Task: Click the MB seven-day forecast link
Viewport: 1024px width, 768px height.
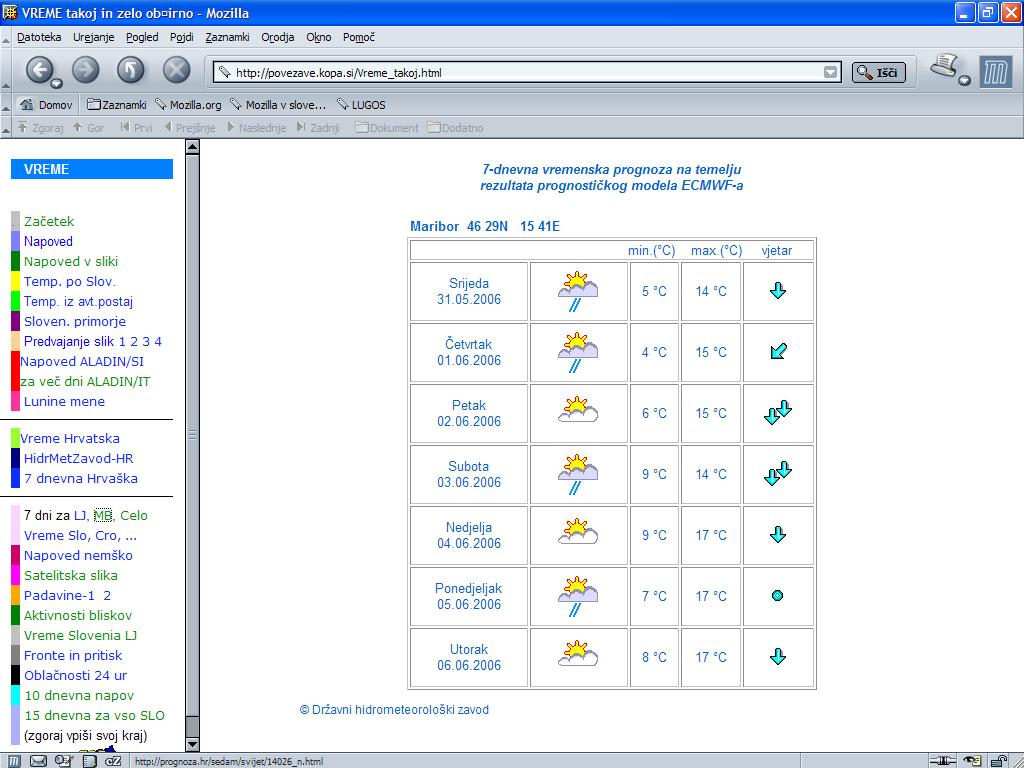Action: coord(103,515)
